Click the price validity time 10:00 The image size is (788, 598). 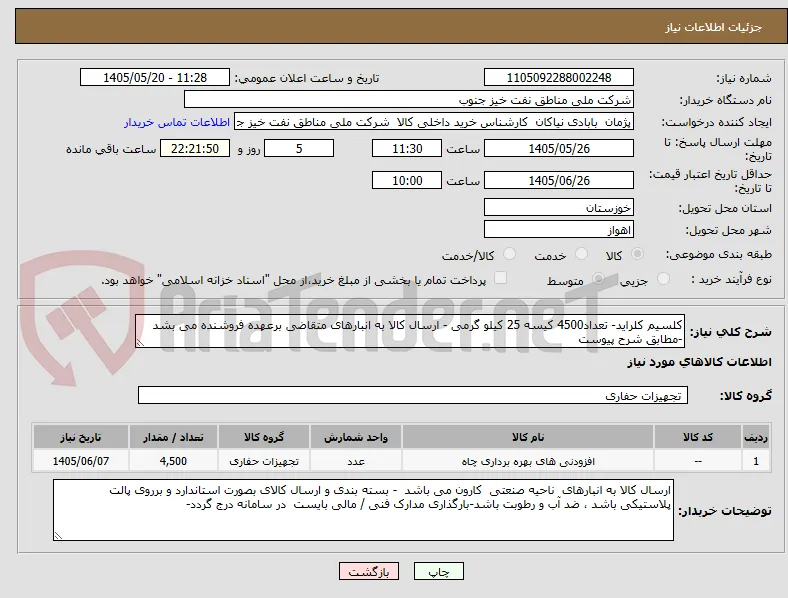407,180
